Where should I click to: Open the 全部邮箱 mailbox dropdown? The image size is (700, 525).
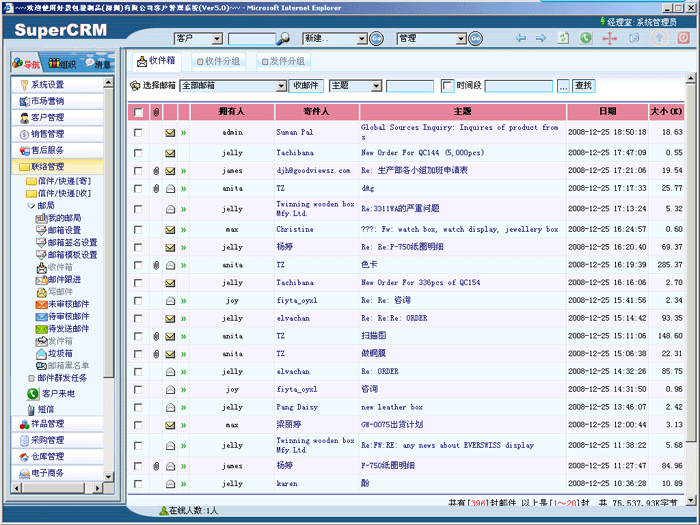233,86
